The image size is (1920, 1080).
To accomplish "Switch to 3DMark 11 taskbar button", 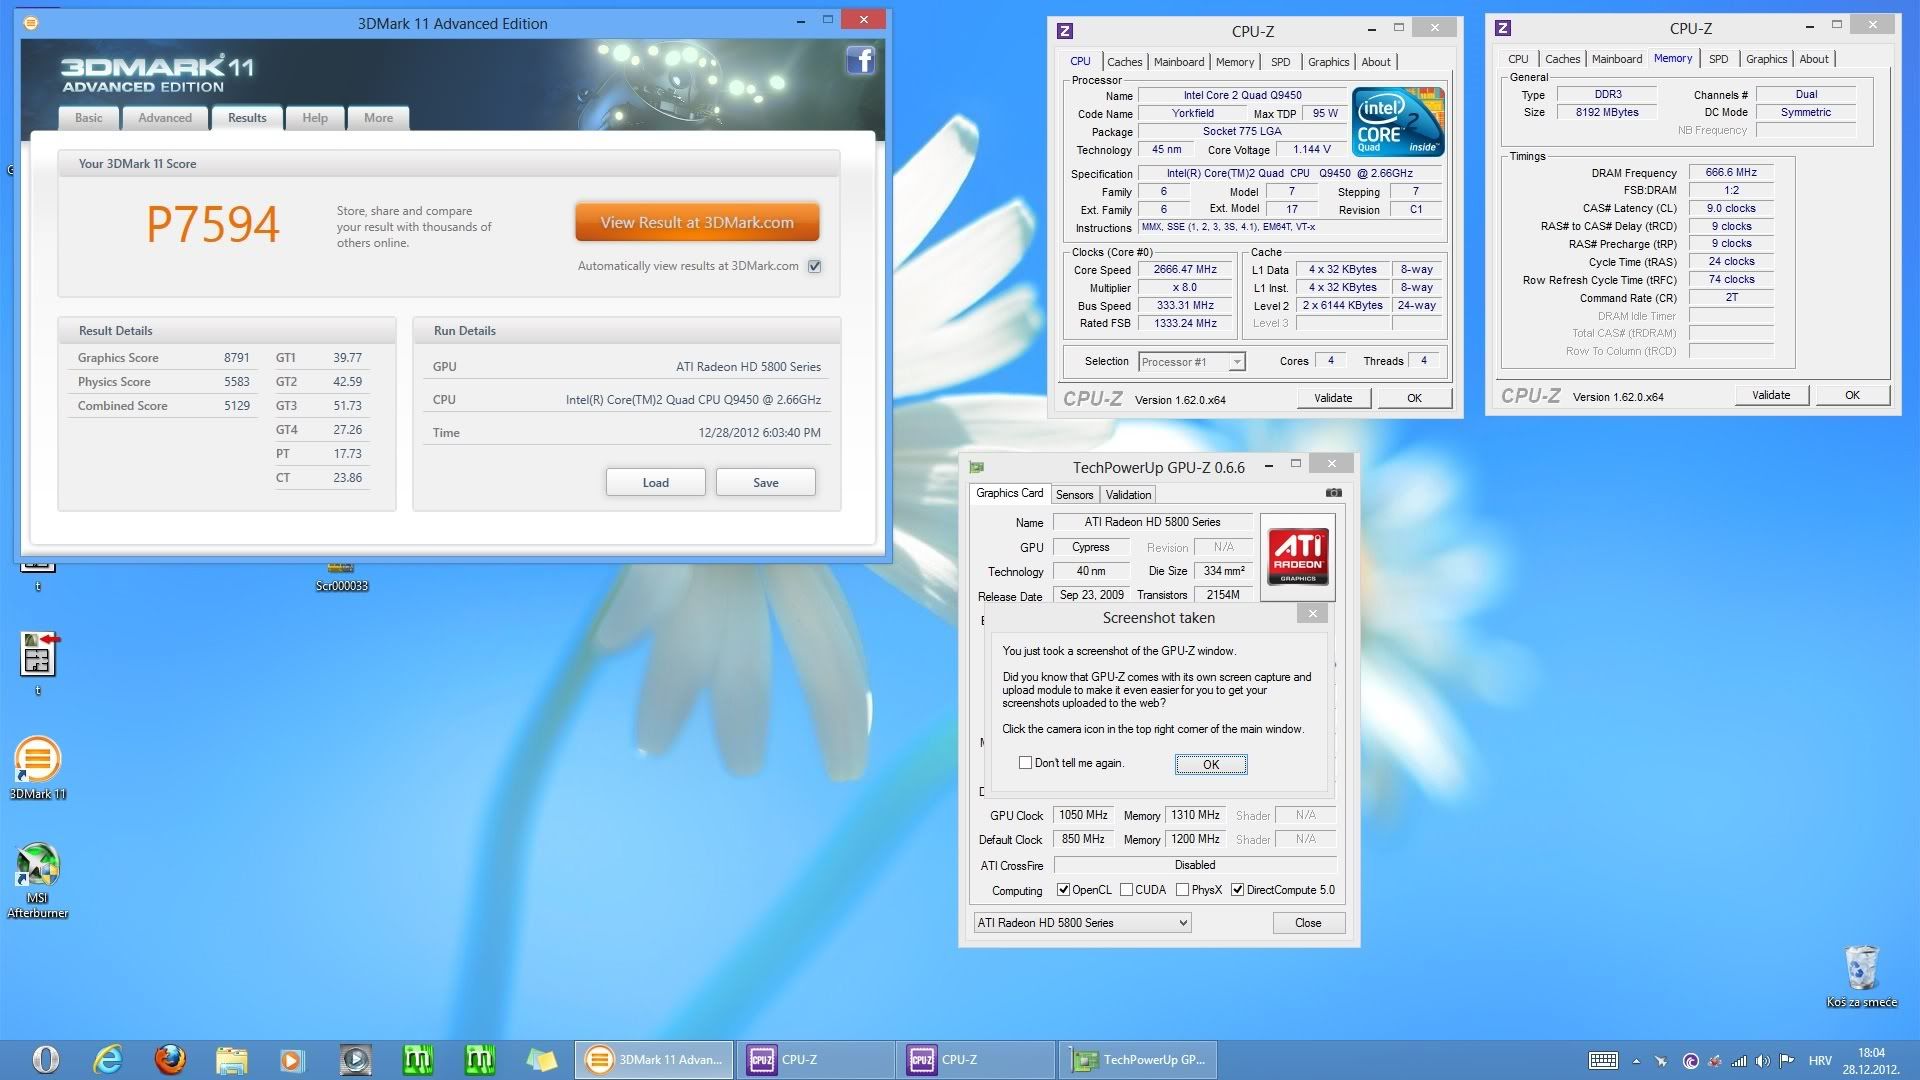I will tap(654, 1059).
